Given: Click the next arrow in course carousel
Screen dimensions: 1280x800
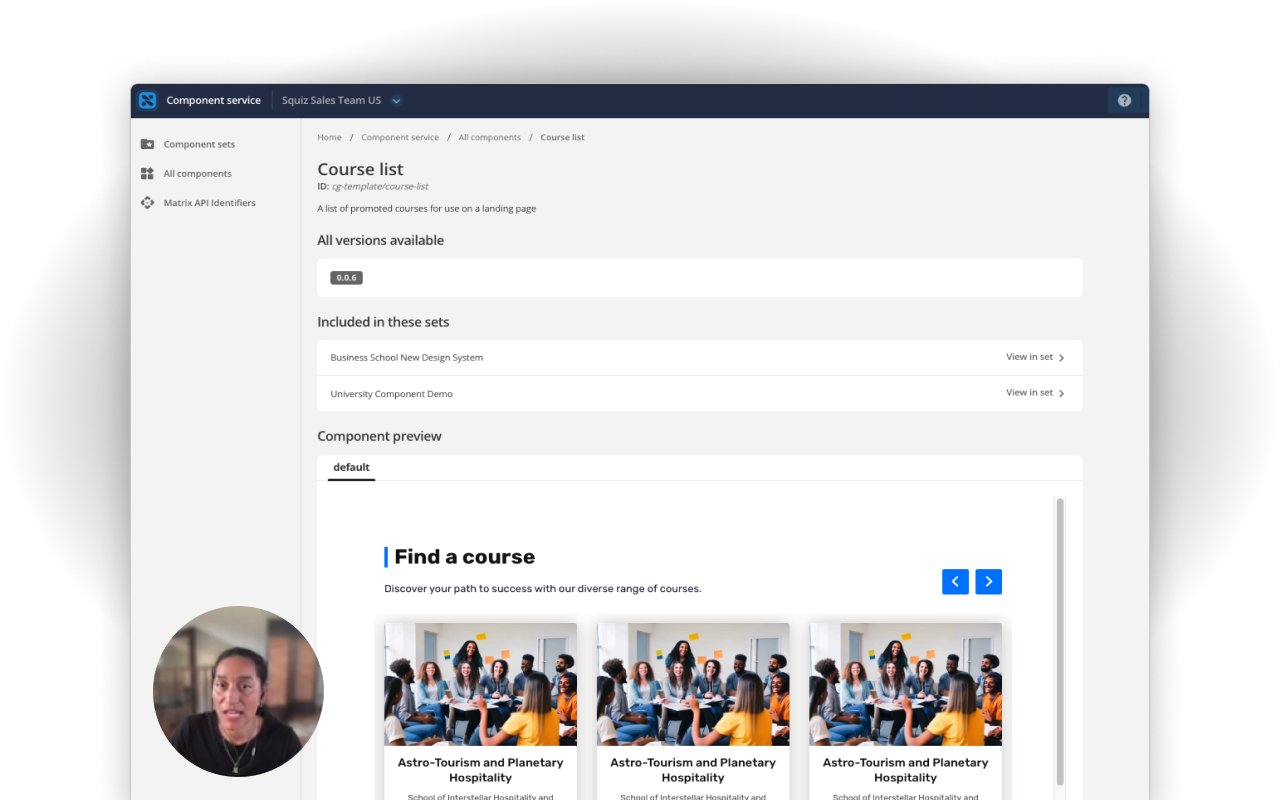Looking at the screenshot, I should [x=988, y=581].
